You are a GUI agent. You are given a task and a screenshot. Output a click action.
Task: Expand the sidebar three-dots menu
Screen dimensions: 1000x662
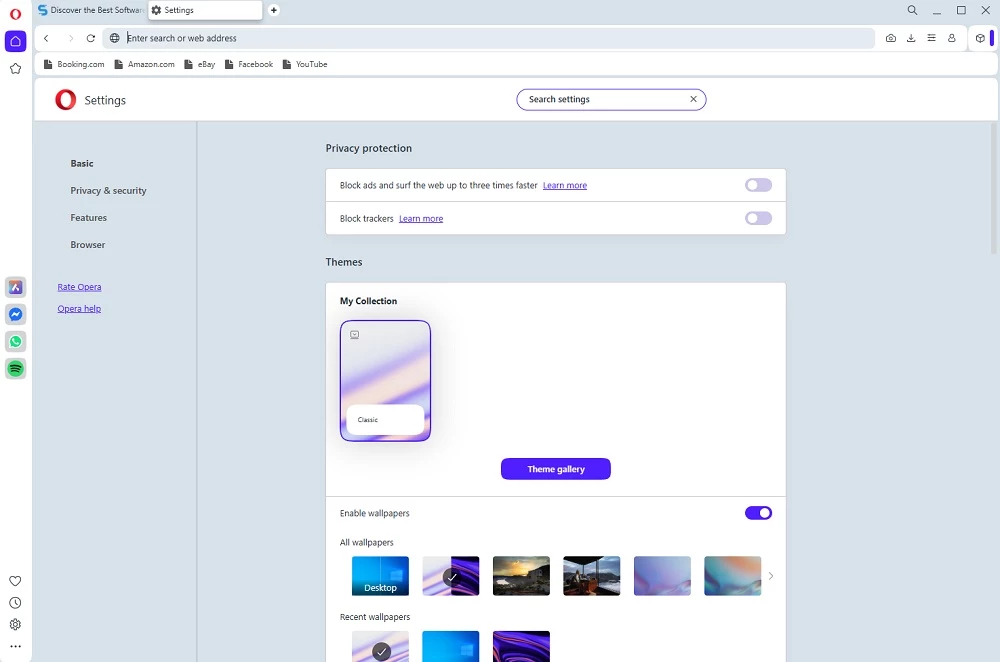click(15, 646)
